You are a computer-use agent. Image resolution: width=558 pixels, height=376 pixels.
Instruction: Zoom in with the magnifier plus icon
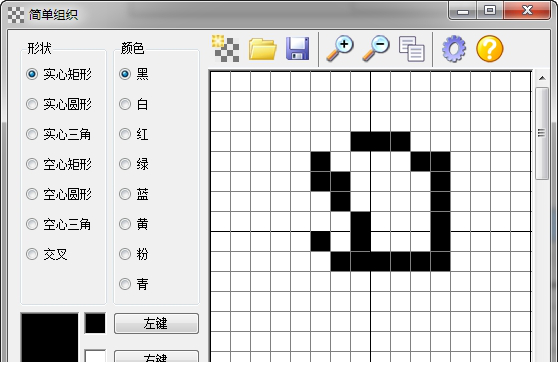point(340,48)
